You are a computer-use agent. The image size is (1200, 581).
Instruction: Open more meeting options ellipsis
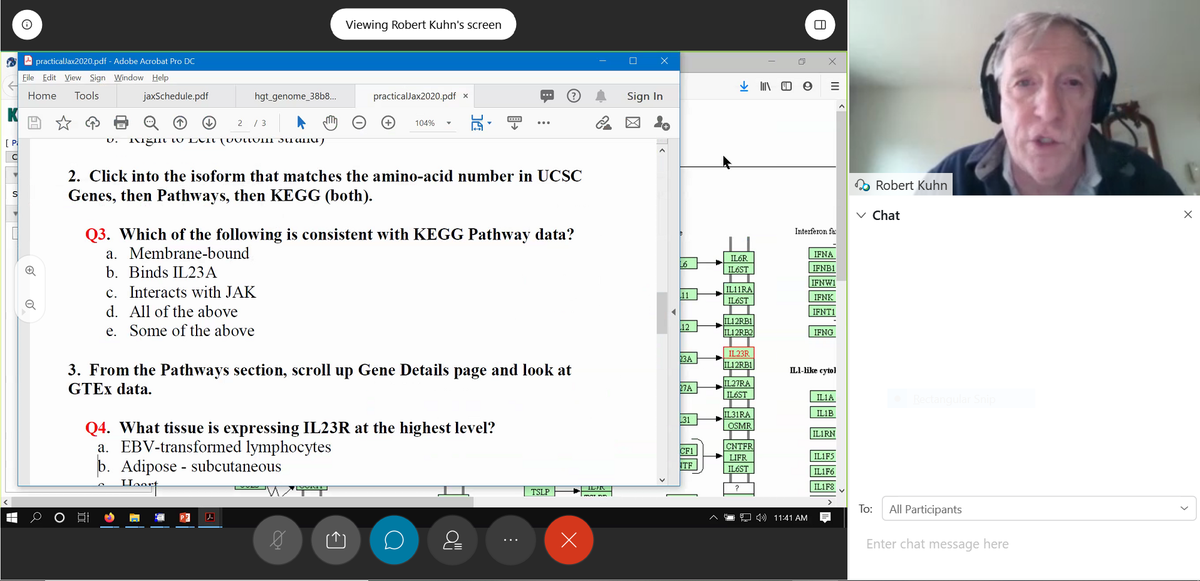(511, 540)
